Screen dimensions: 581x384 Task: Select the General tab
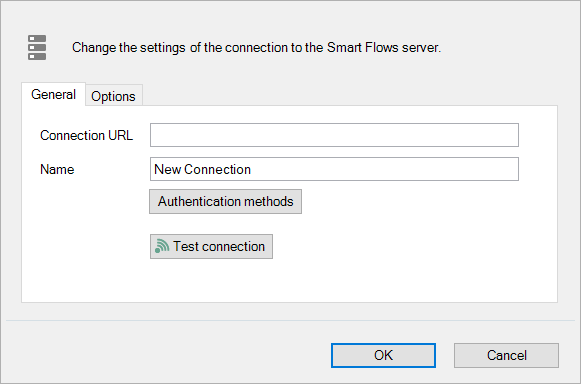tap(53, 95)
